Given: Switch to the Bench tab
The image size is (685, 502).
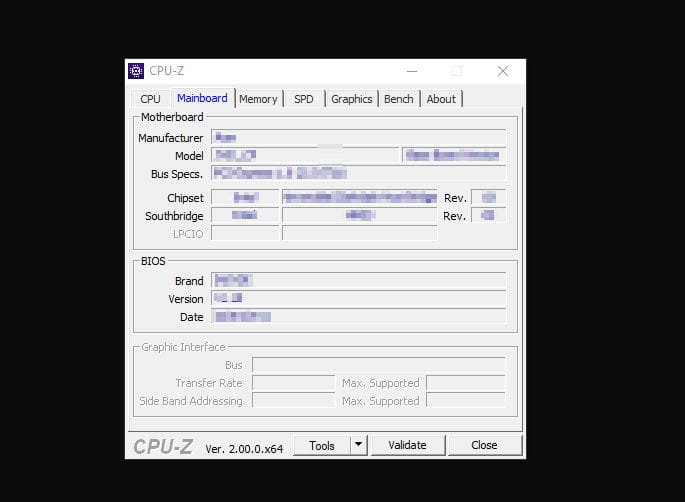Looking at the screenshot, I should click(398, 99).
